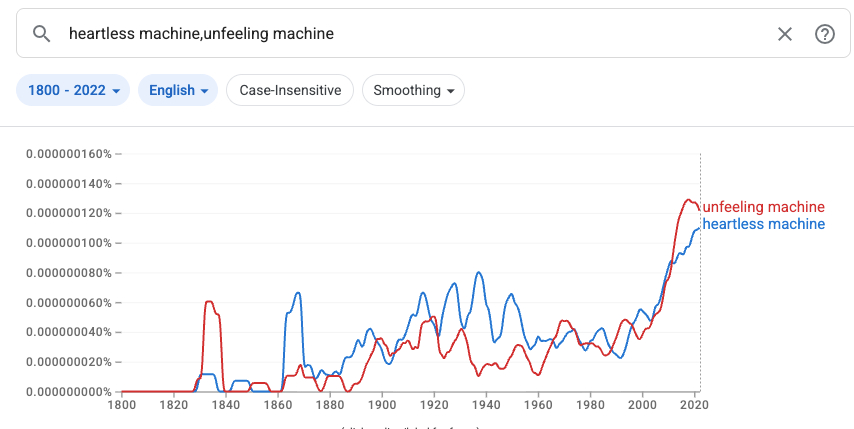
Task: Click the red line peak near 1835
Action: tap(209, 301)
